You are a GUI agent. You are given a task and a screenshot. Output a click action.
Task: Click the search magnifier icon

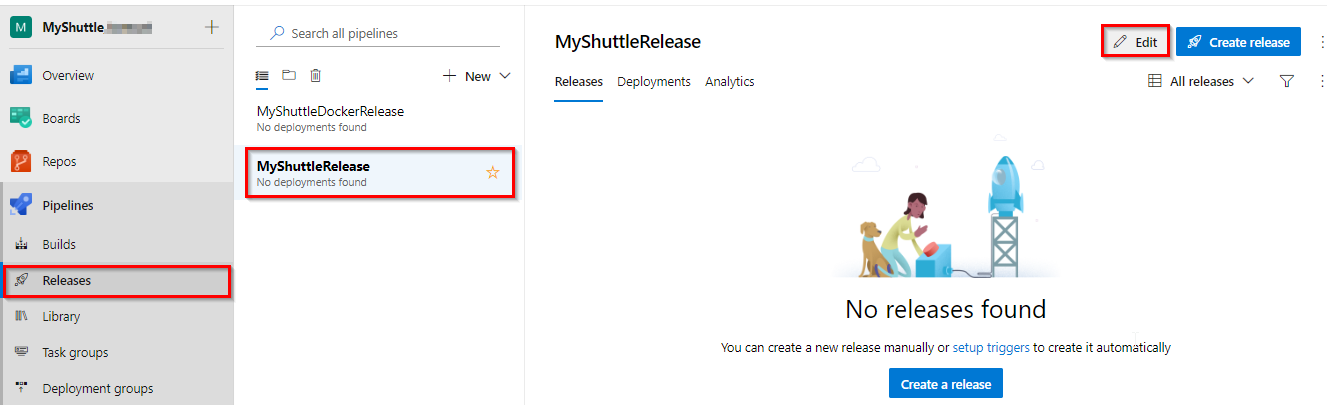pyautogui.click(x=276, y=33)
